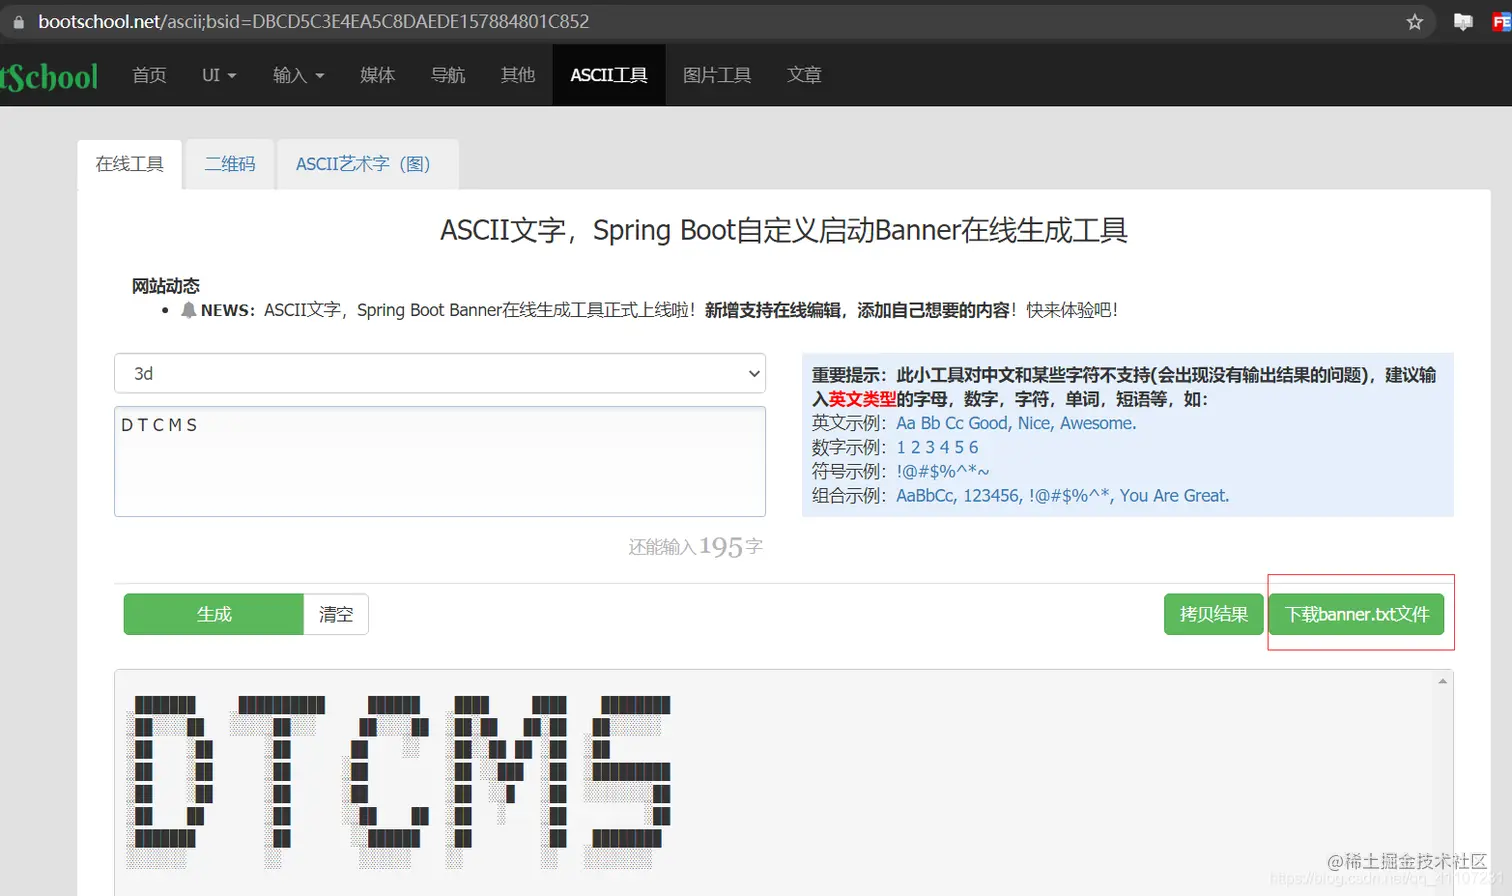Click the BootSchool logo
1512x896 pixels.
point(49,76)
